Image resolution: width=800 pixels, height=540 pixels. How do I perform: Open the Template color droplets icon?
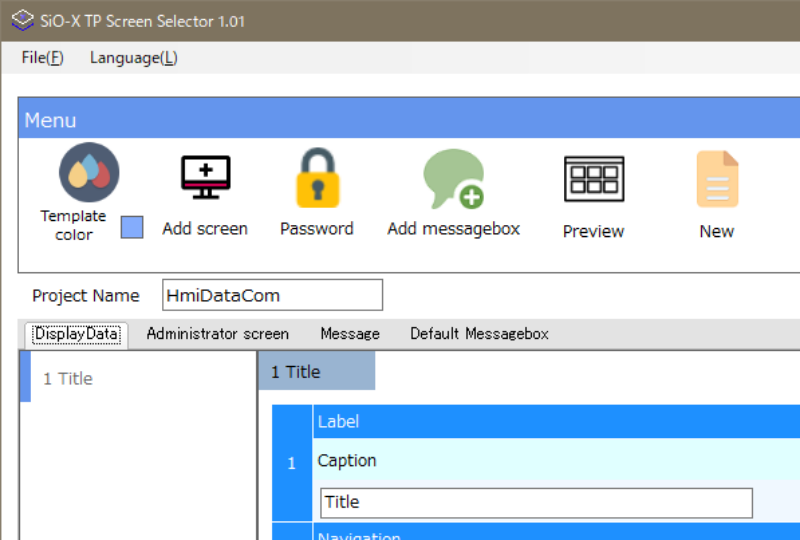click(x=89, y=173)
